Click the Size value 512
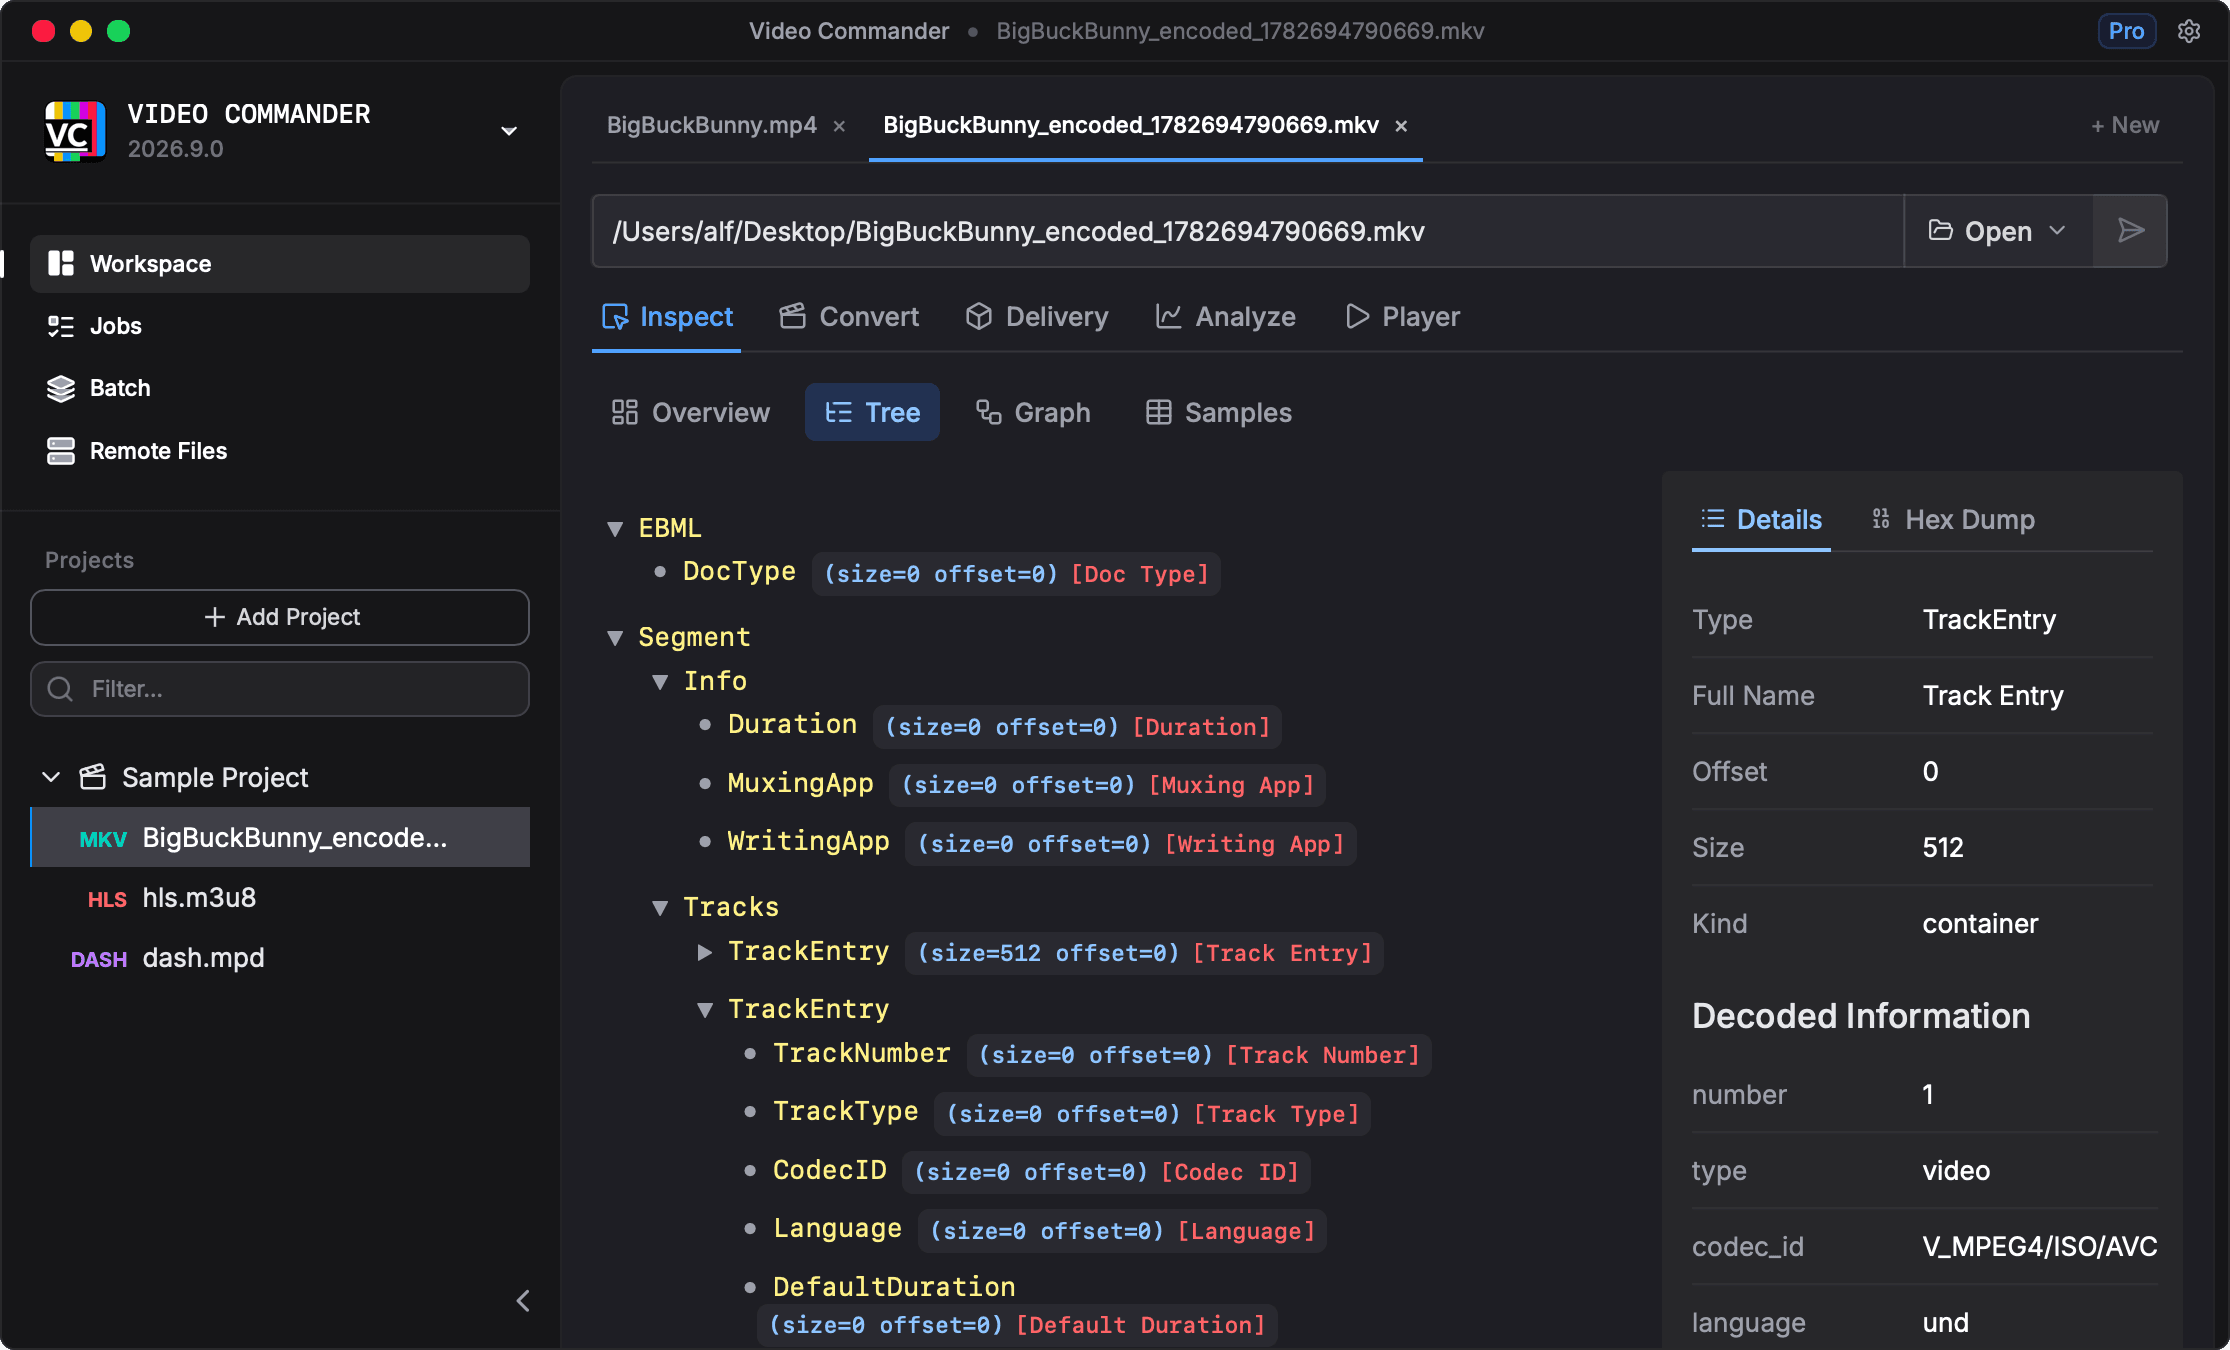Screen dimensions: 2230x1350 click(1943, 848)
